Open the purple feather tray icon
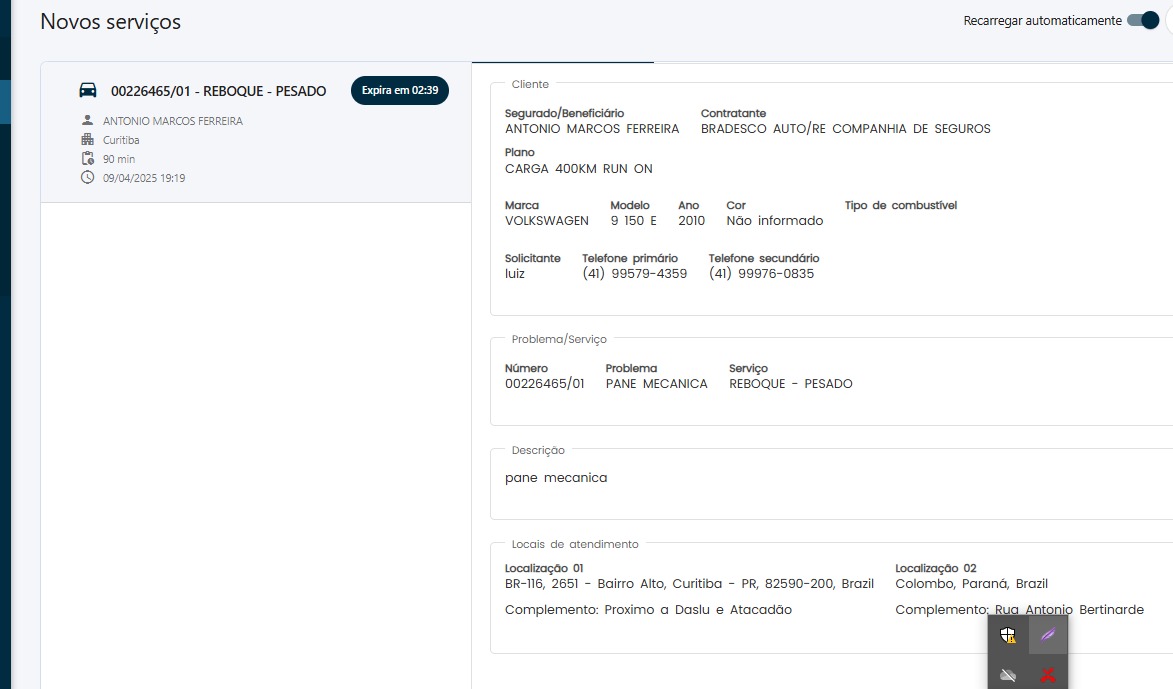Screen dimensions: 1173x689 [1048, 635]
